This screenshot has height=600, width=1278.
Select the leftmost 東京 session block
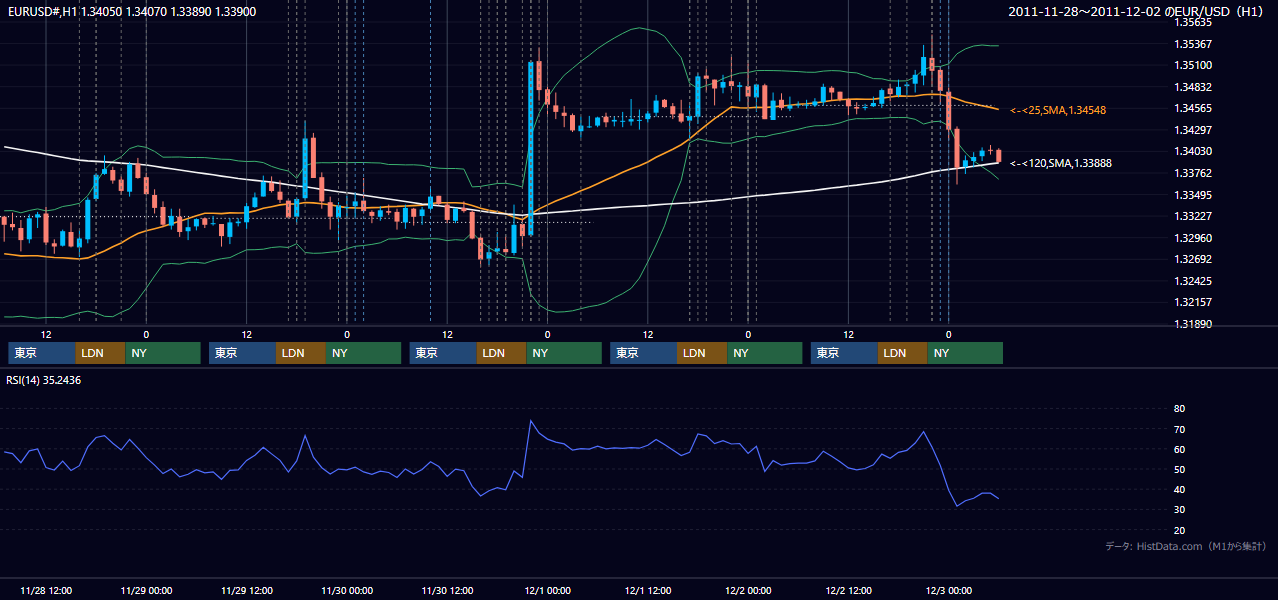pos(42,353)
